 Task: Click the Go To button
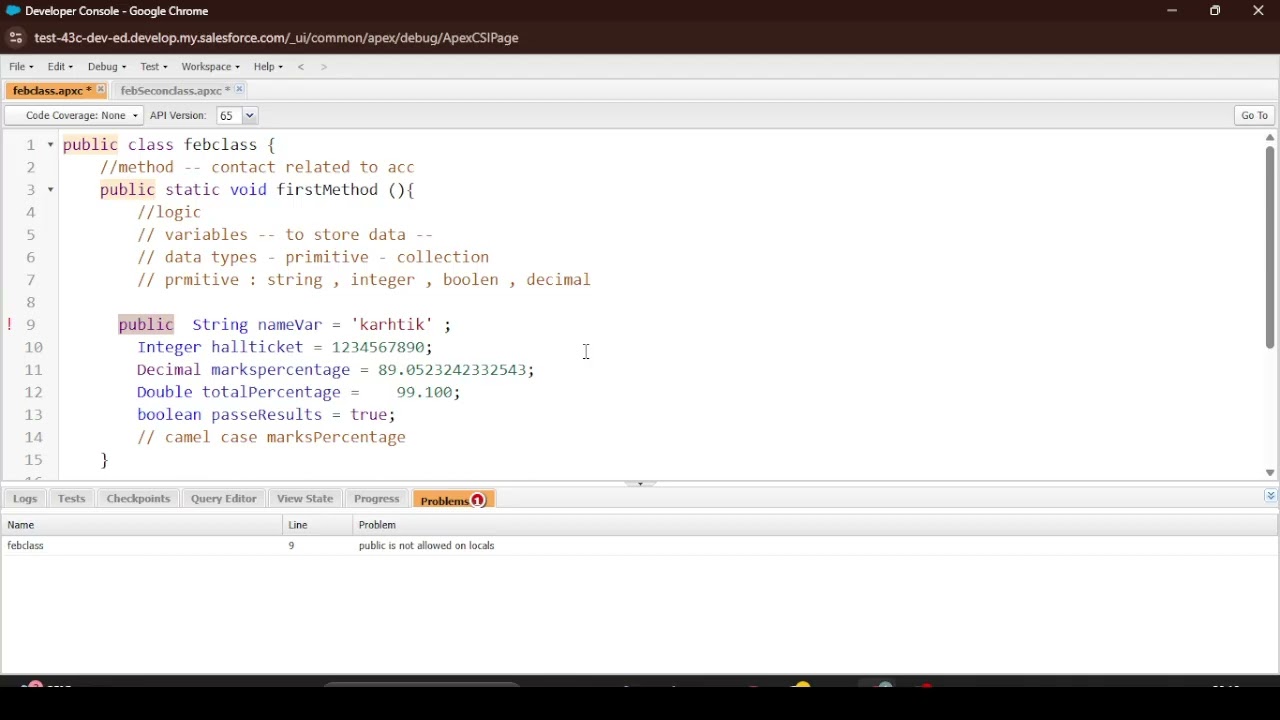[1254, 116]
